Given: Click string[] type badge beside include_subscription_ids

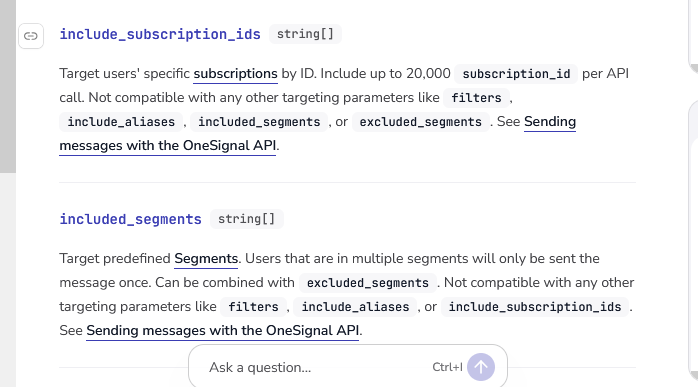Looking at the screenshot, I should point(305,34).
